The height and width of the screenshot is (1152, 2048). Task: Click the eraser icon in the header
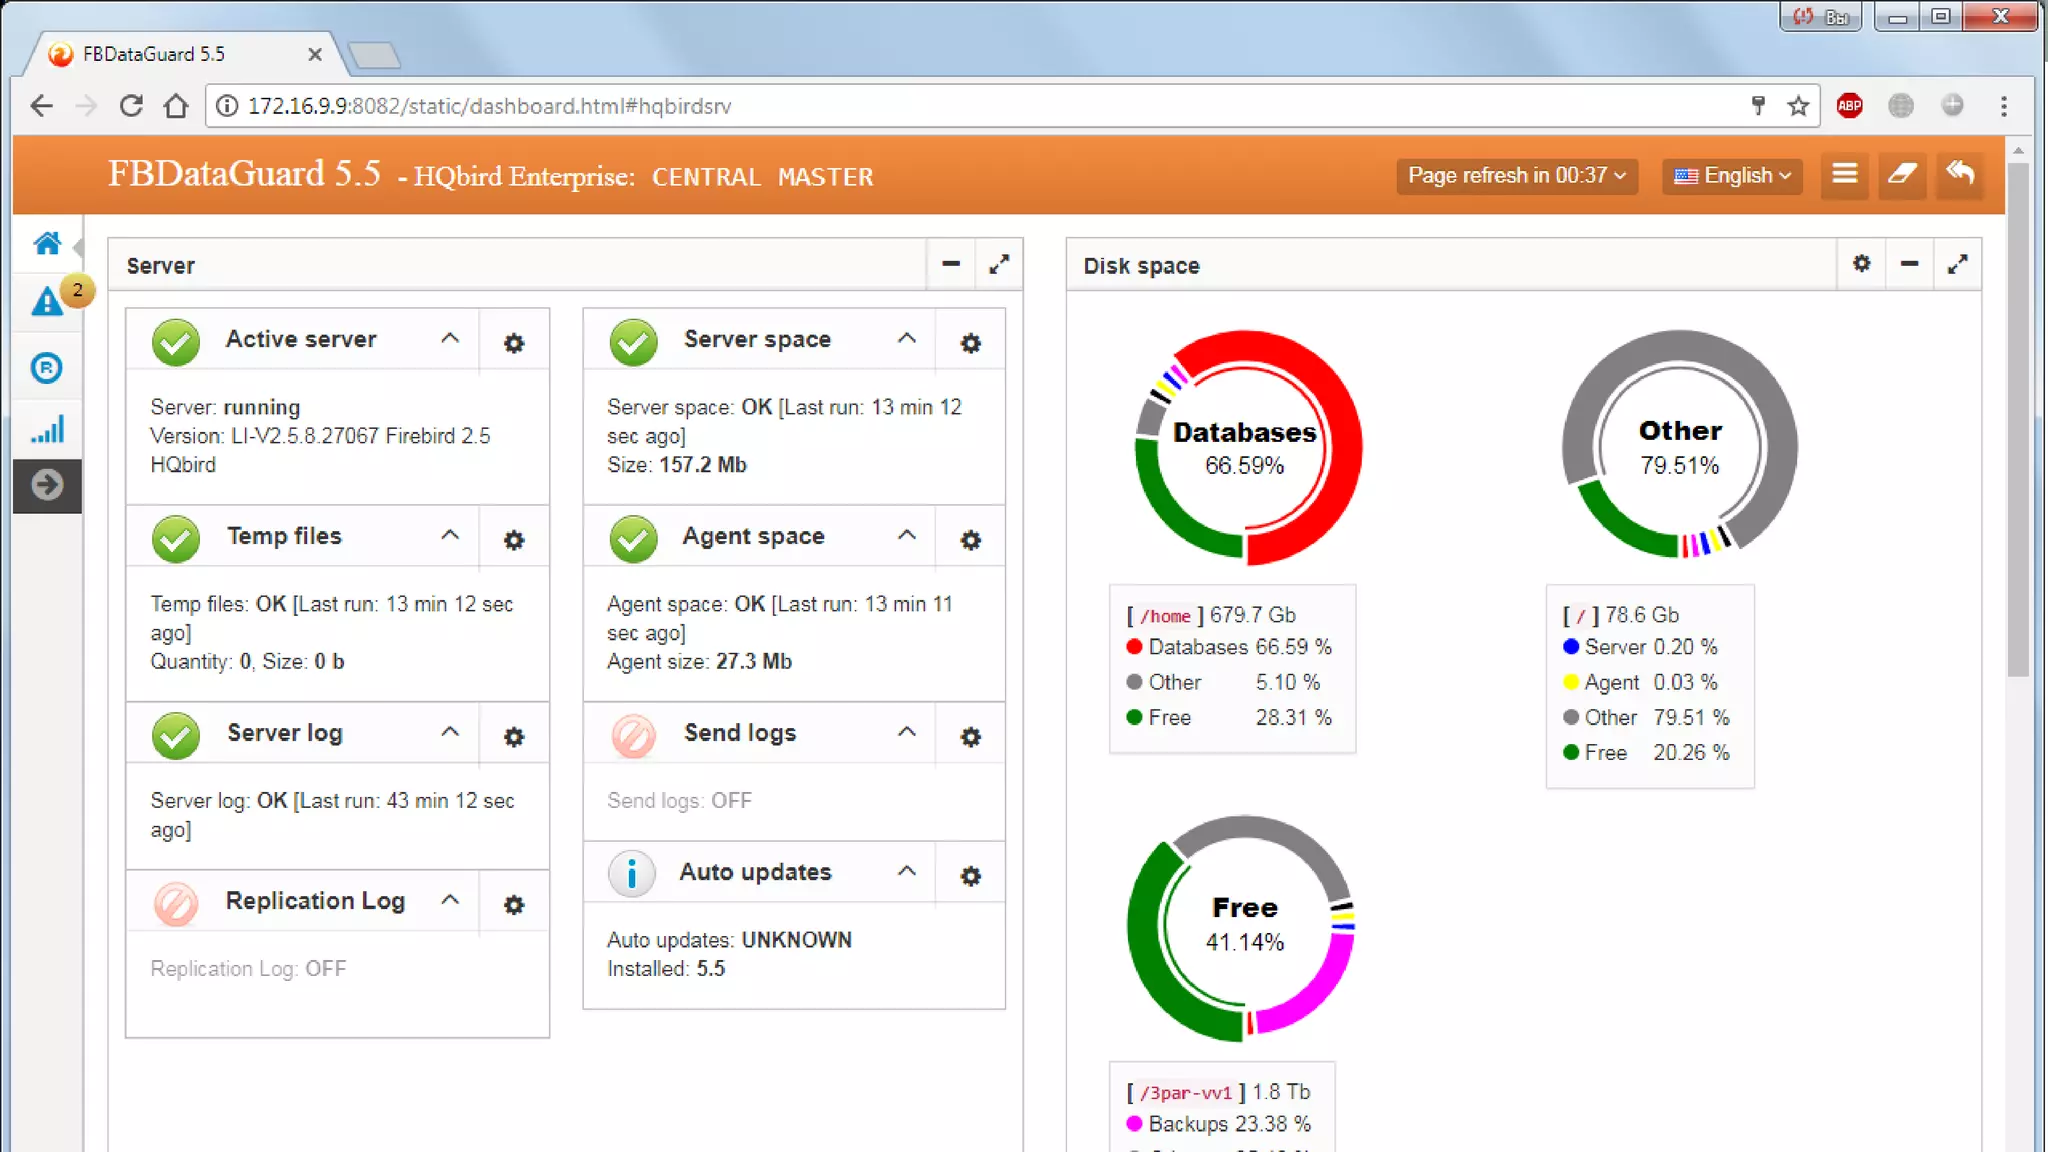[1902, 175]
